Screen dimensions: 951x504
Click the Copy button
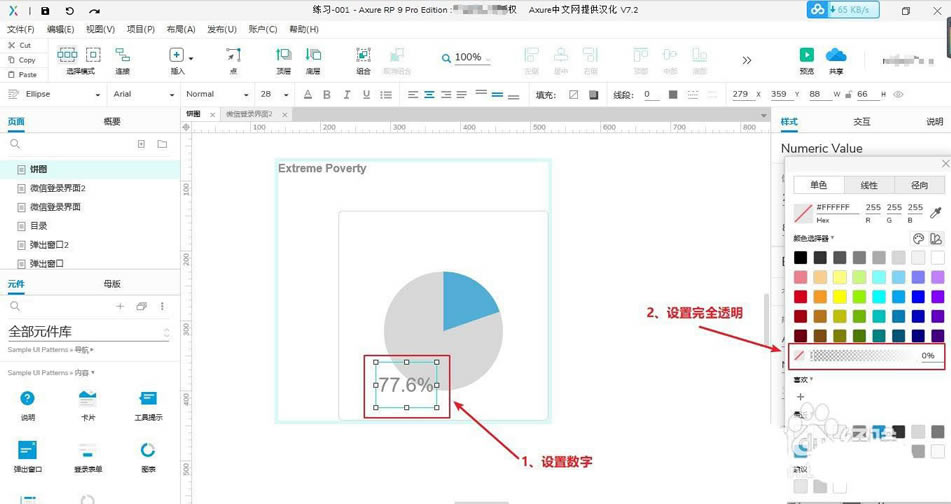tap(22, 60)
